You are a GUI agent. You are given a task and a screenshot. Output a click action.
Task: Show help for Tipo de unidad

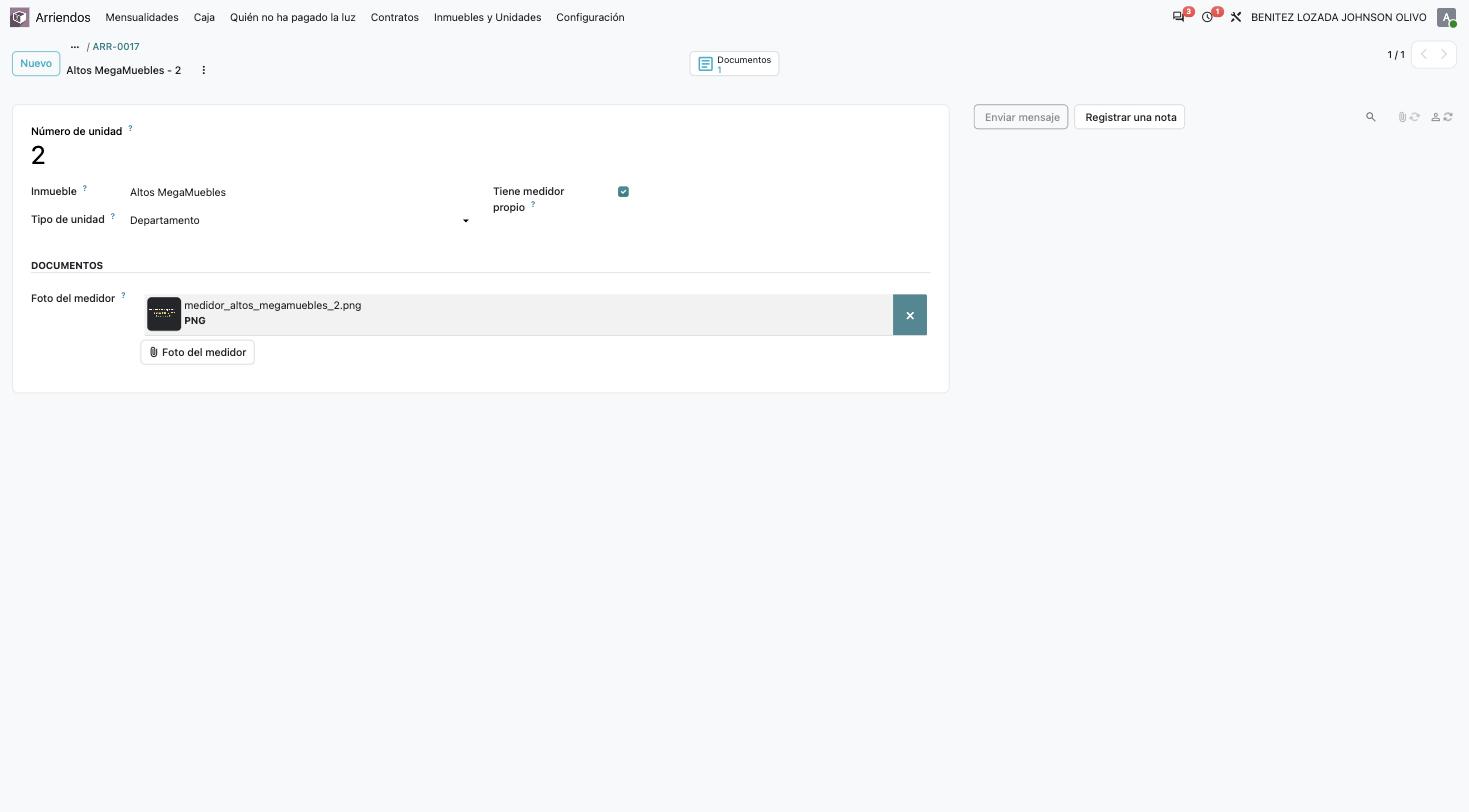pos(112,216)
